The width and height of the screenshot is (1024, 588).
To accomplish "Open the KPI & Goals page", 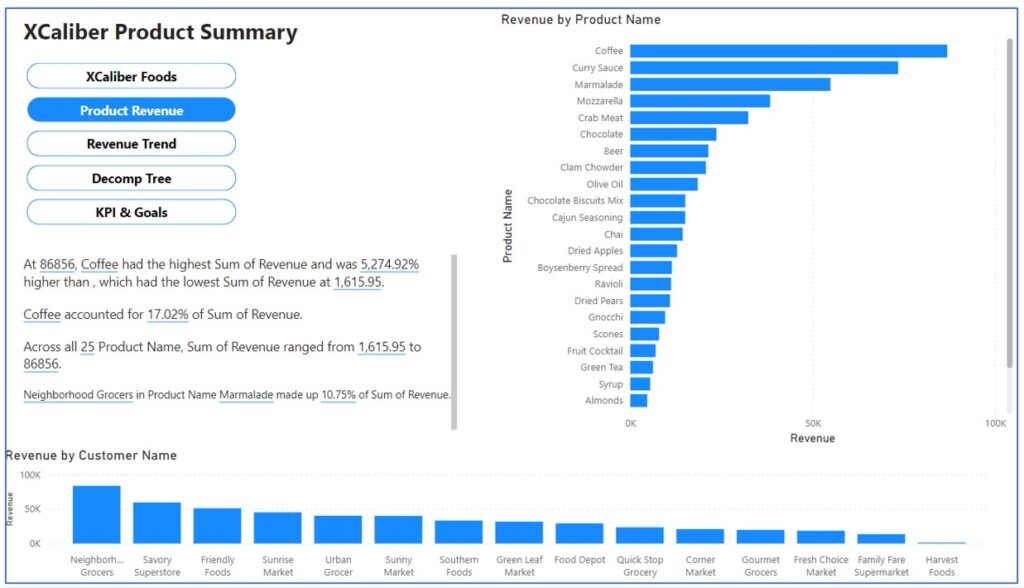I will (131, 212).
